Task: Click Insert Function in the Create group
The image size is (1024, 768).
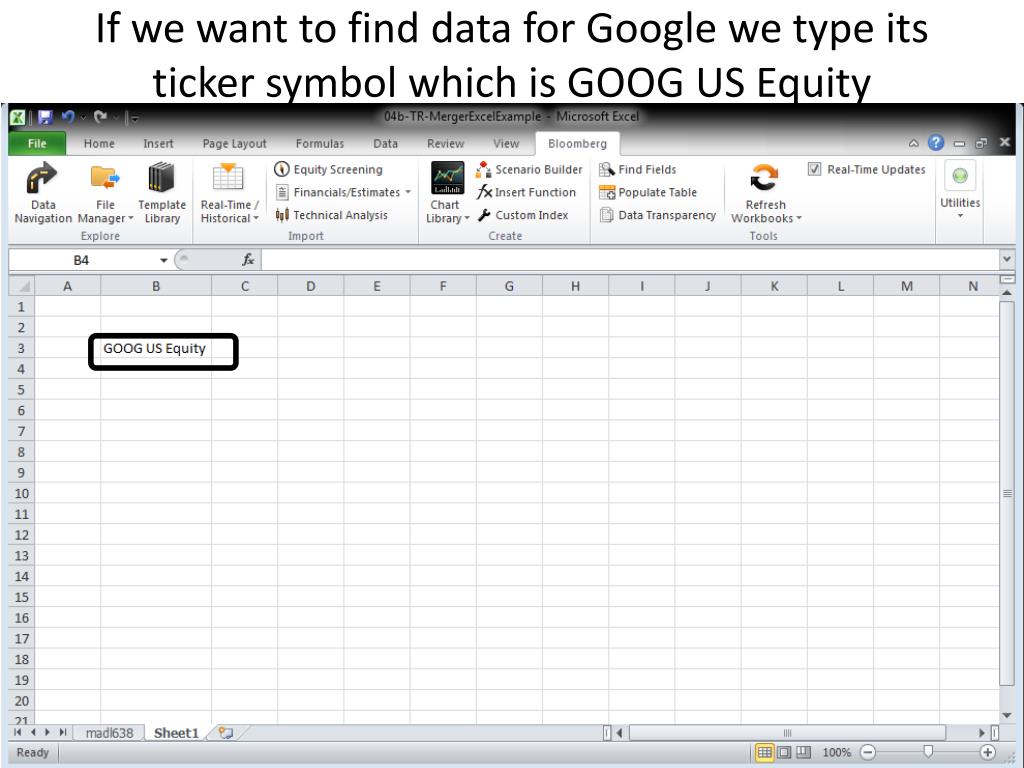Action: click(526, 192)
